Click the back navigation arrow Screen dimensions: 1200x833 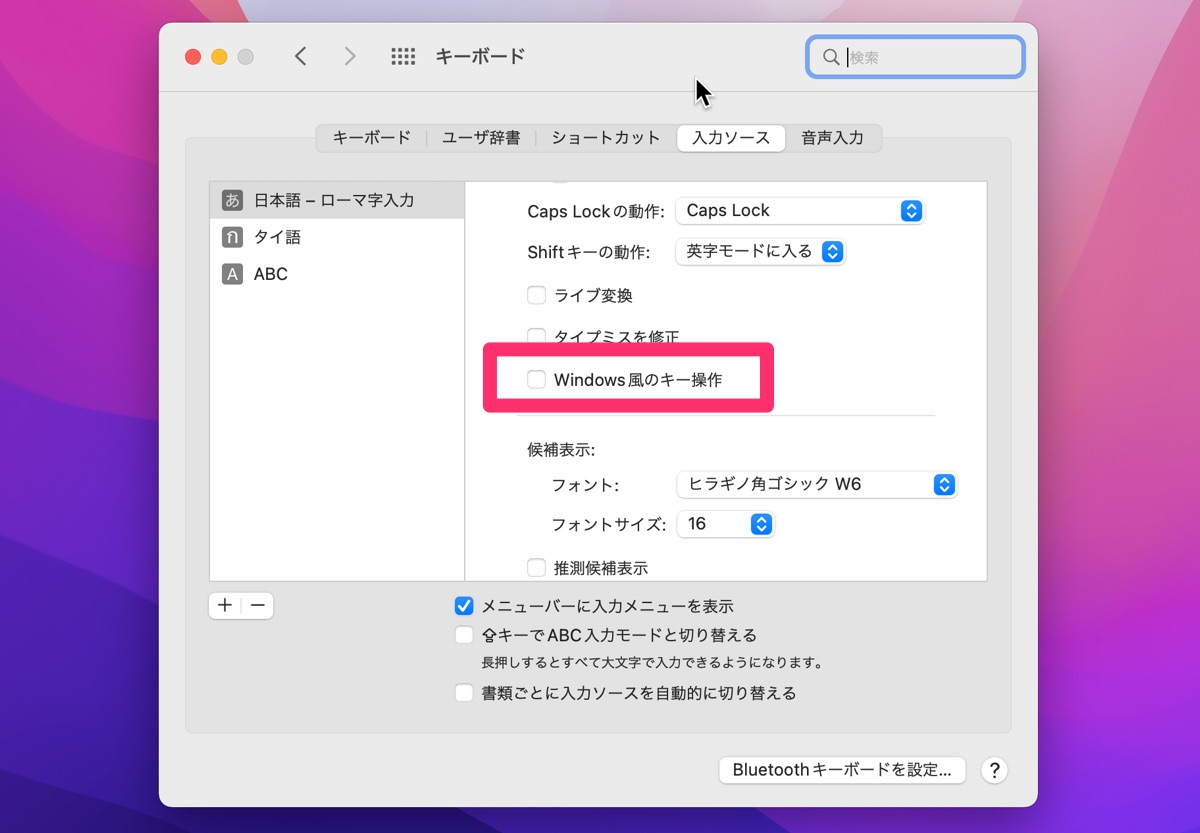[300, 57]
